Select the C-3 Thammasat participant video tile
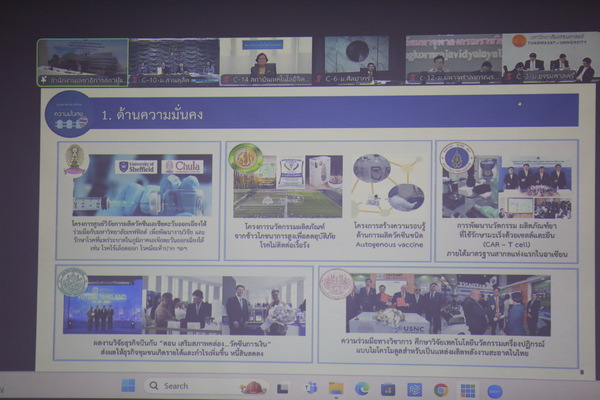 (551, 57)
